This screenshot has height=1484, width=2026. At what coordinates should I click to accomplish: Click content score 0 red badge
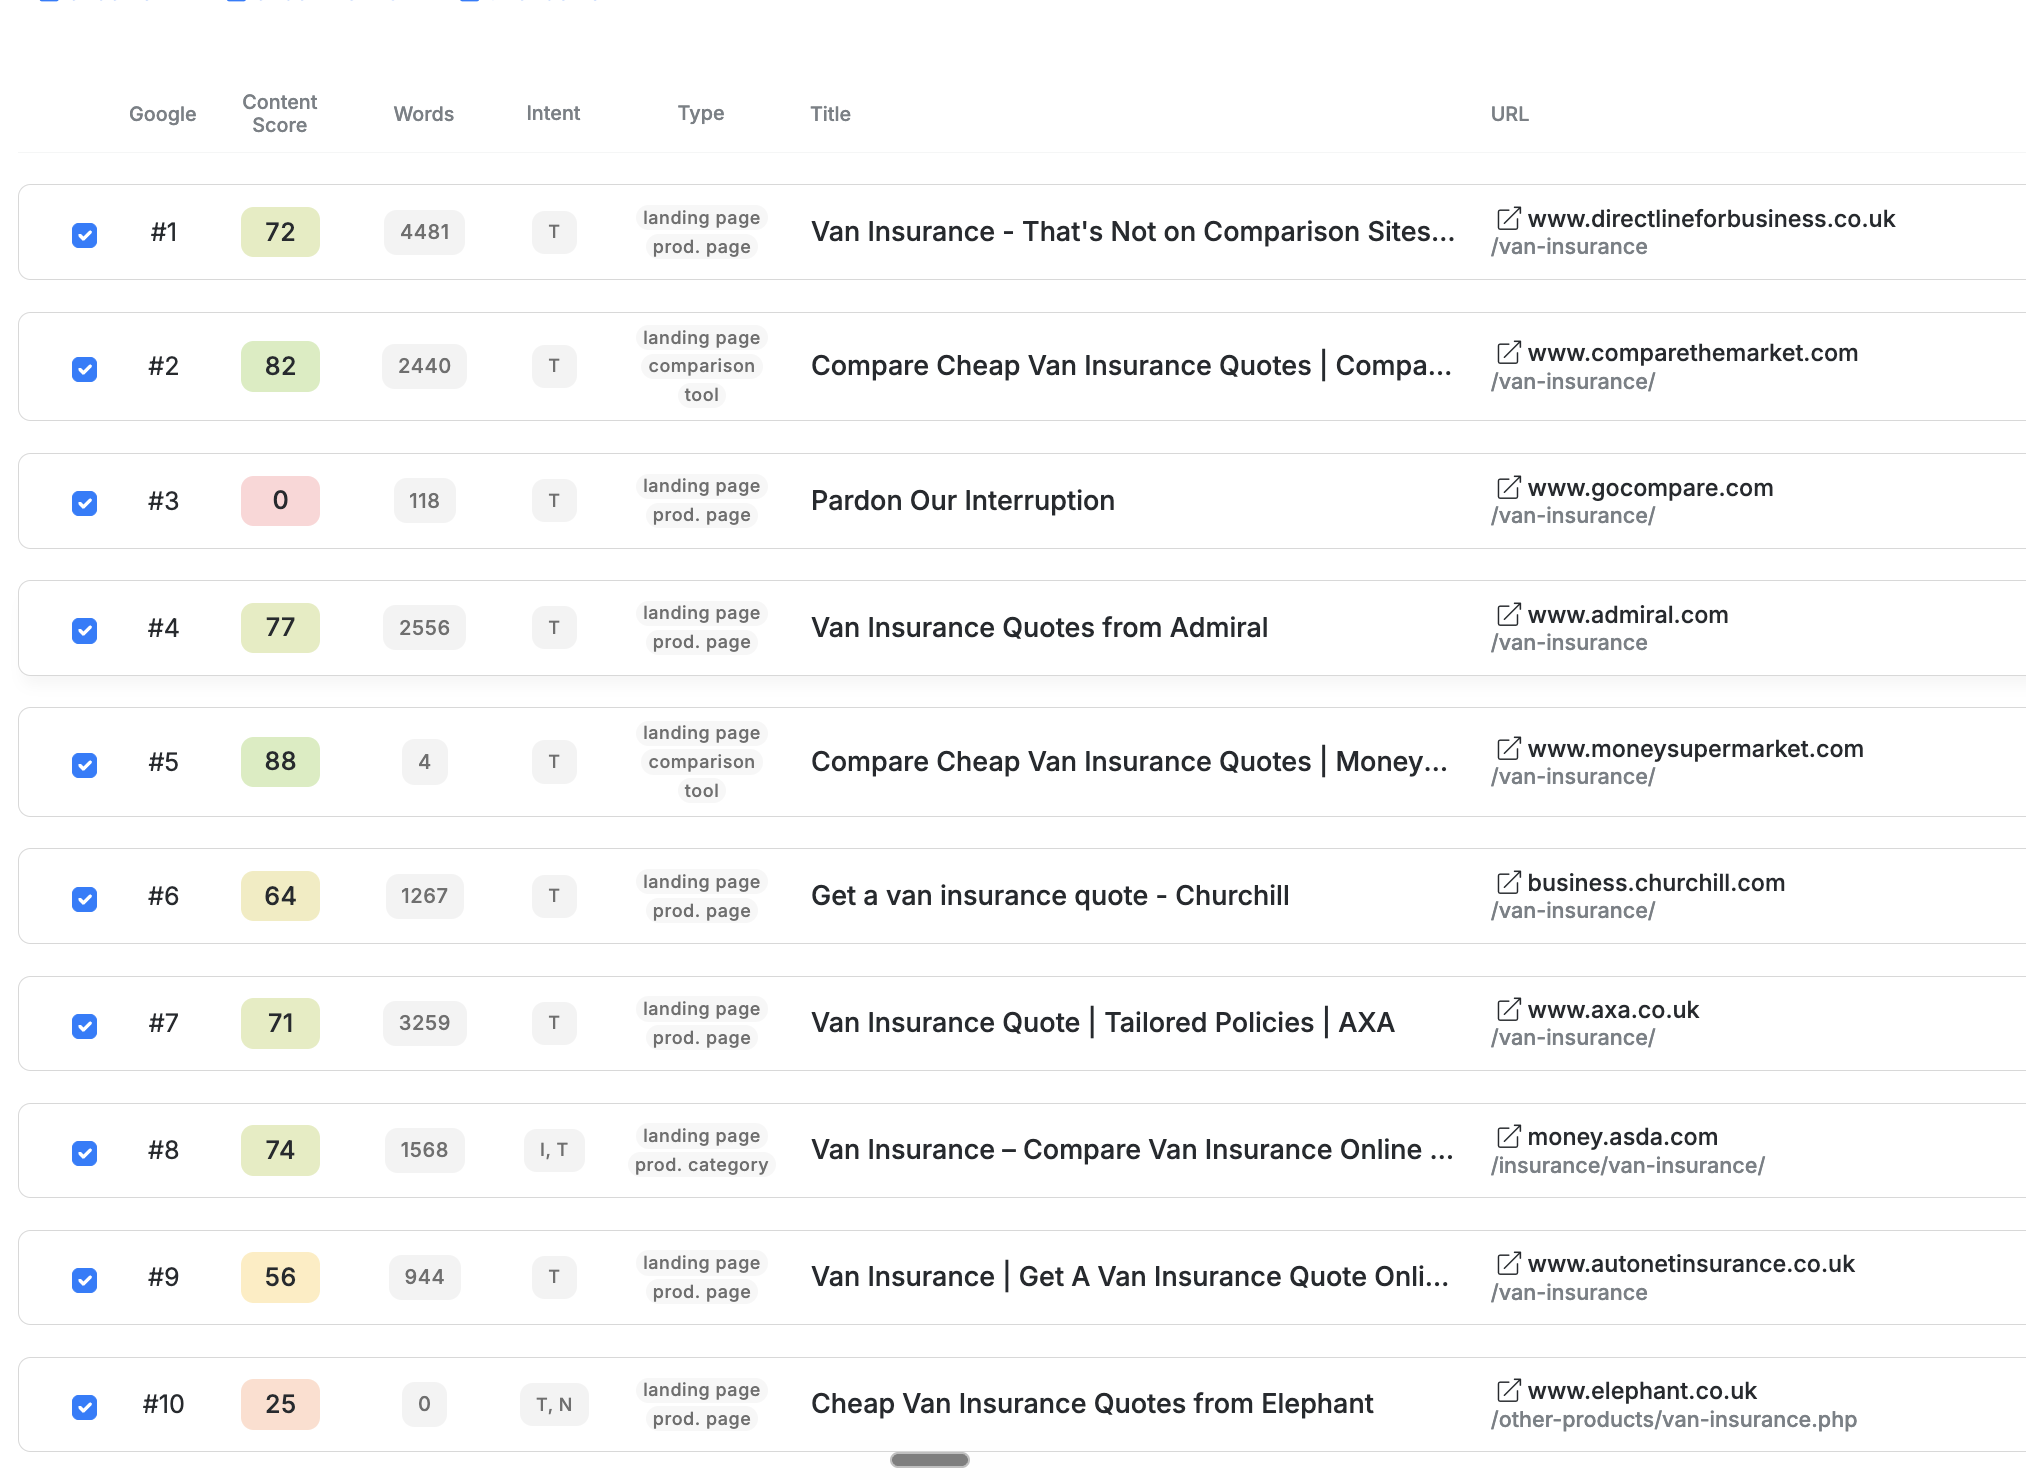(280, 501)
